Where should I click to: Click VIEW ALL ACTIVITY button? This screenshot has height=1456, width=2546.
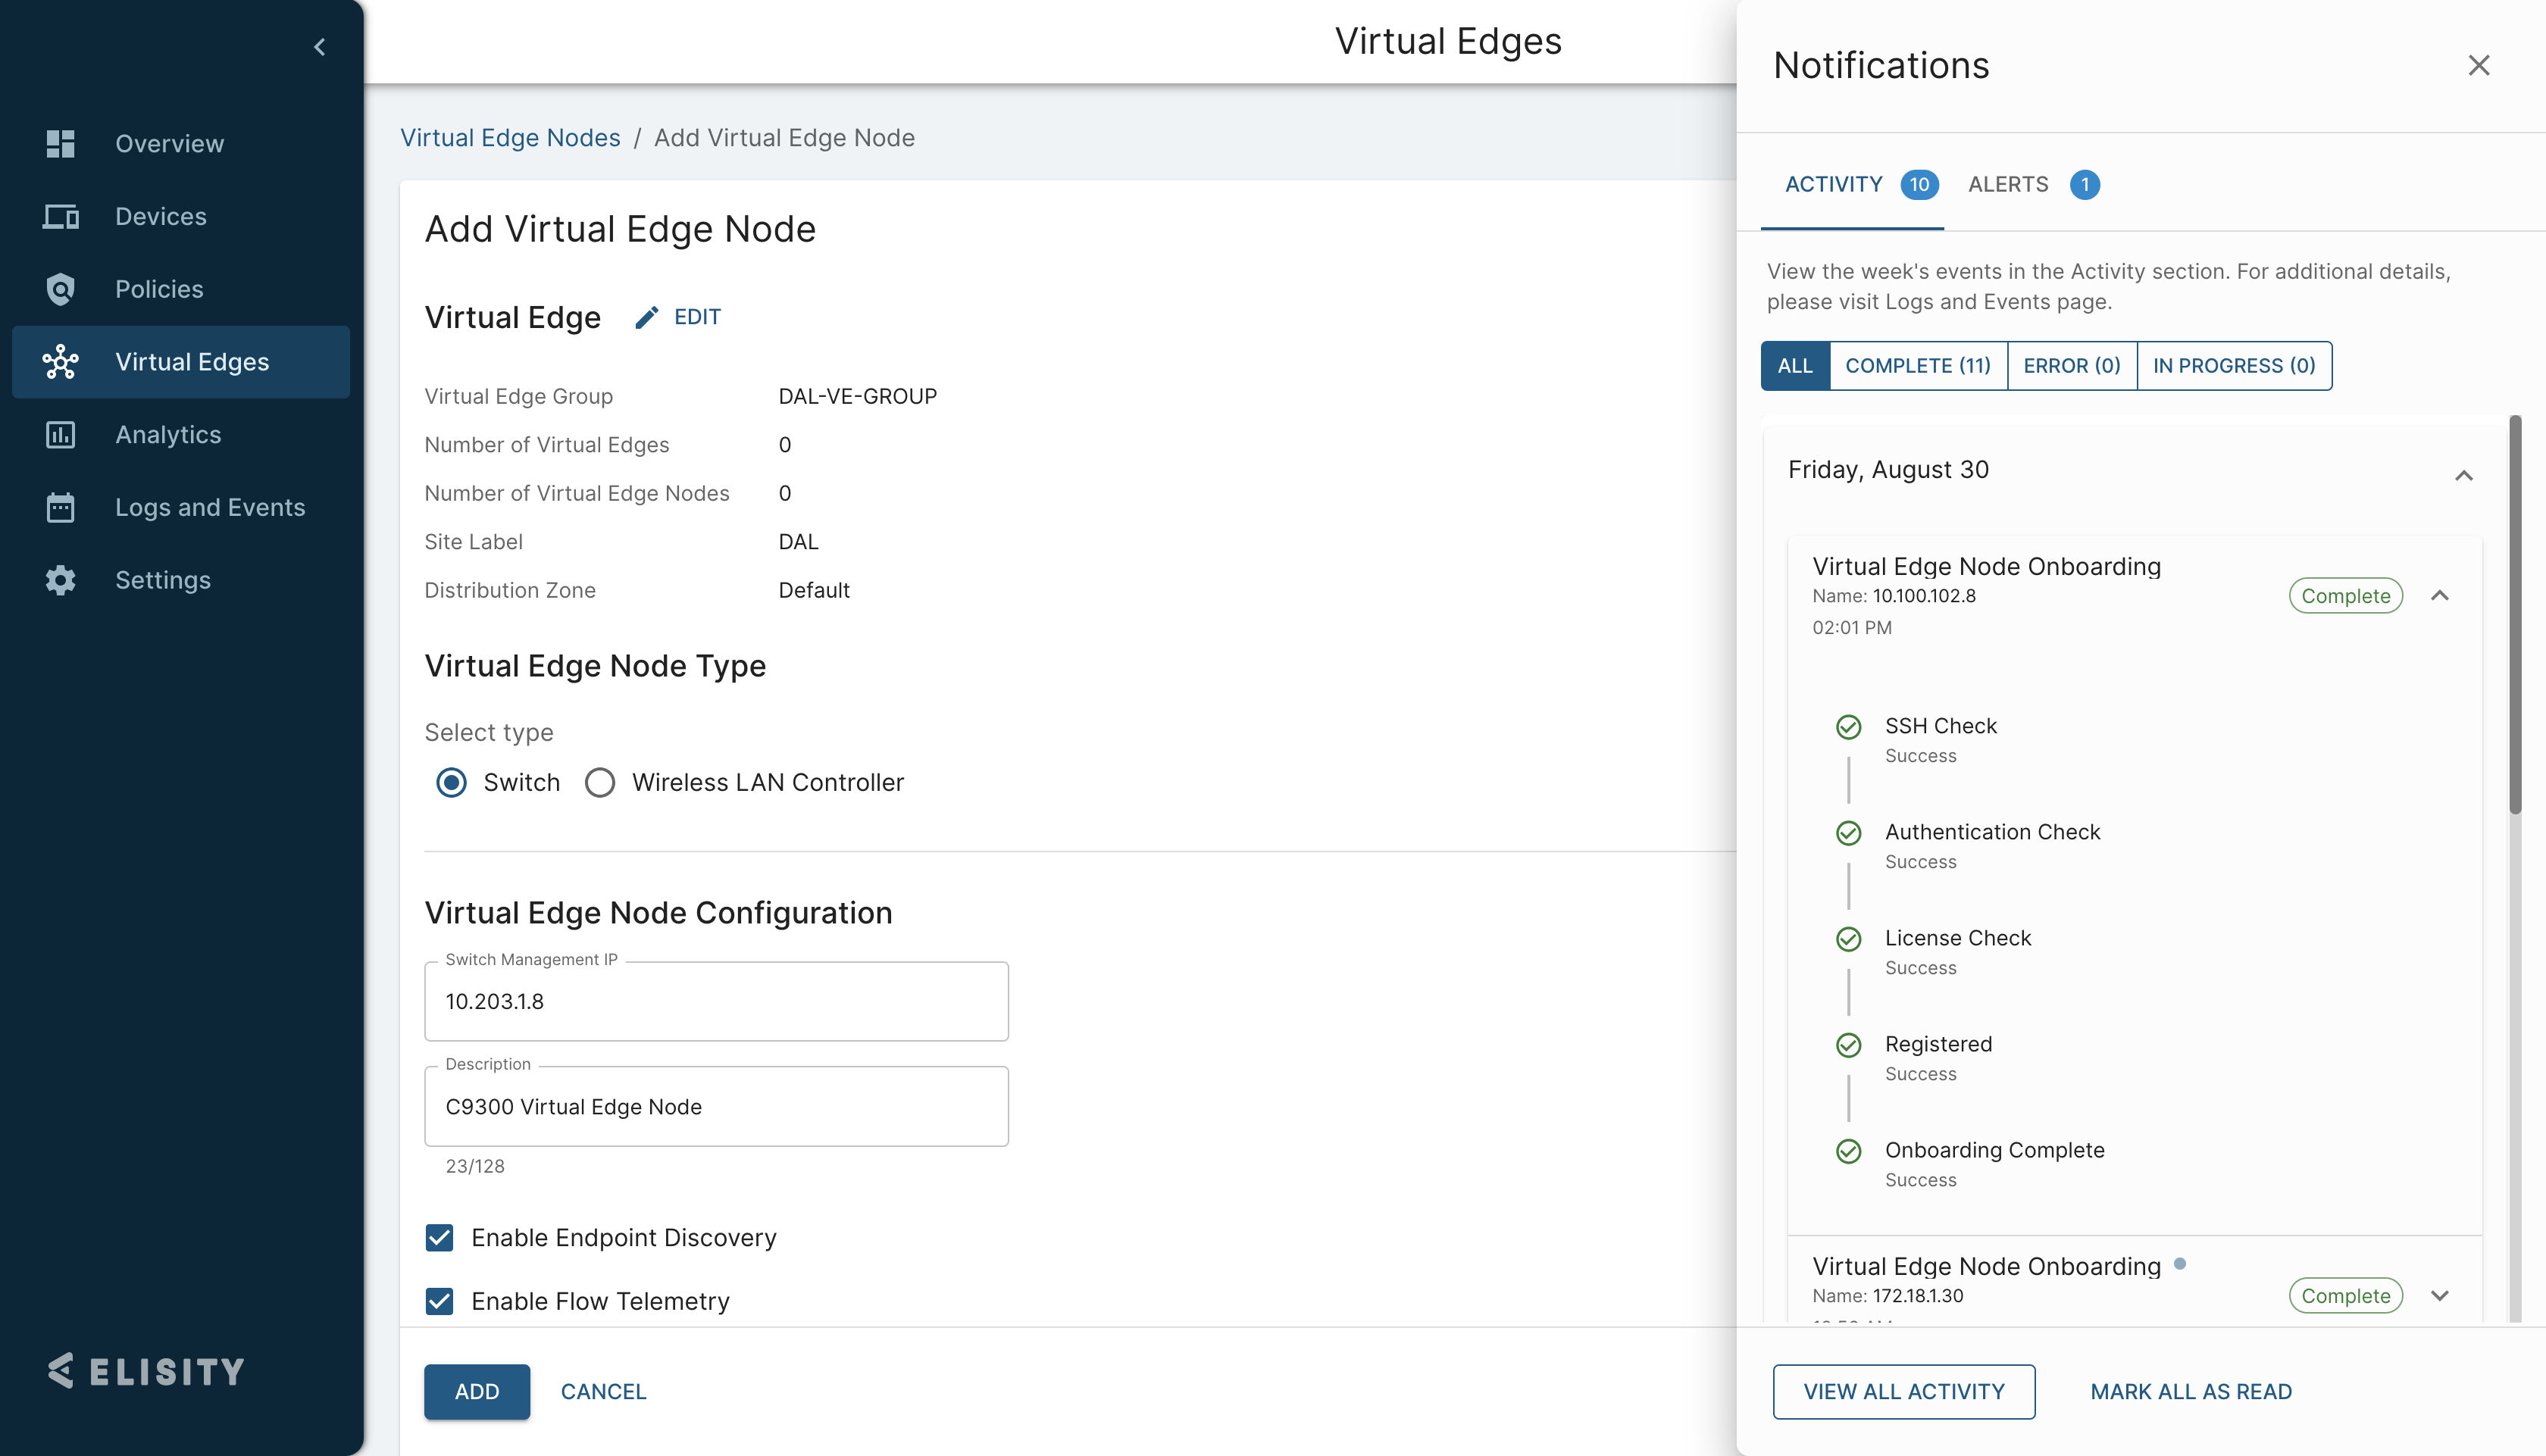click(1904, 1392)
